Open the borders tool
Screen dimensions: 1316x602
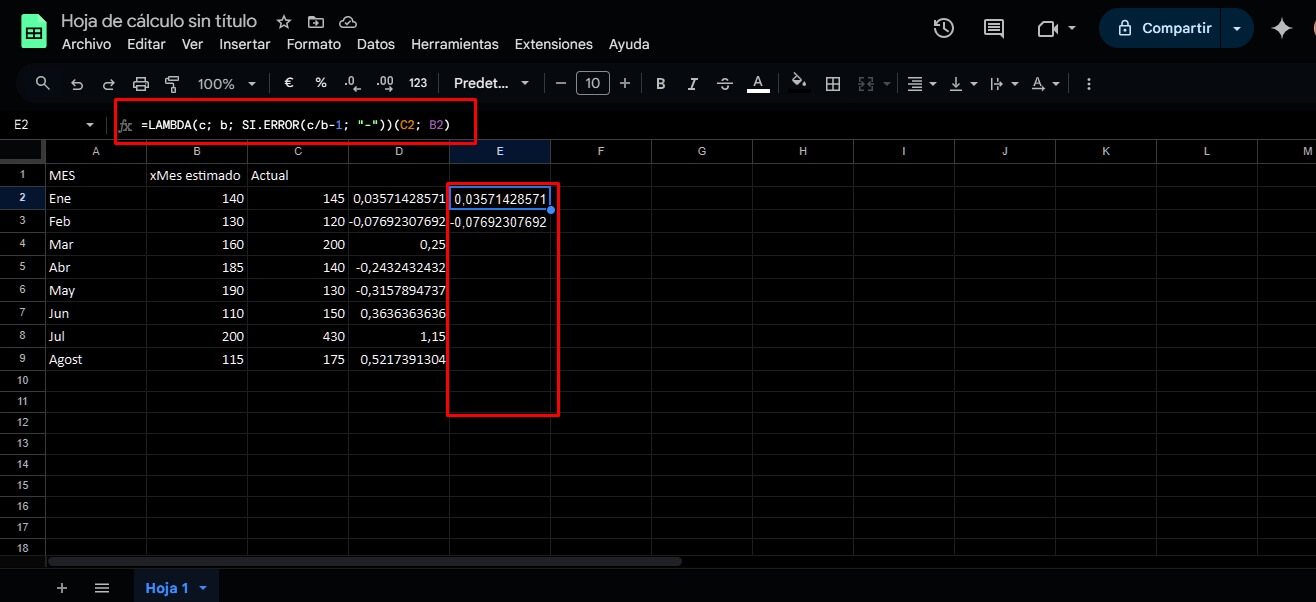[832, 84]
